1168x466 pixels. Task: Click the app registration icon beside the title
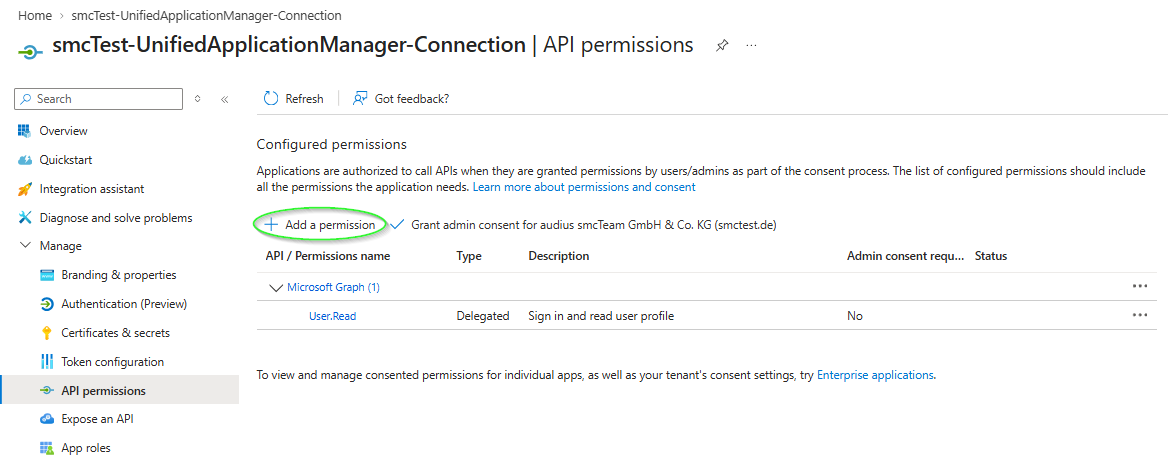point(29,51)
